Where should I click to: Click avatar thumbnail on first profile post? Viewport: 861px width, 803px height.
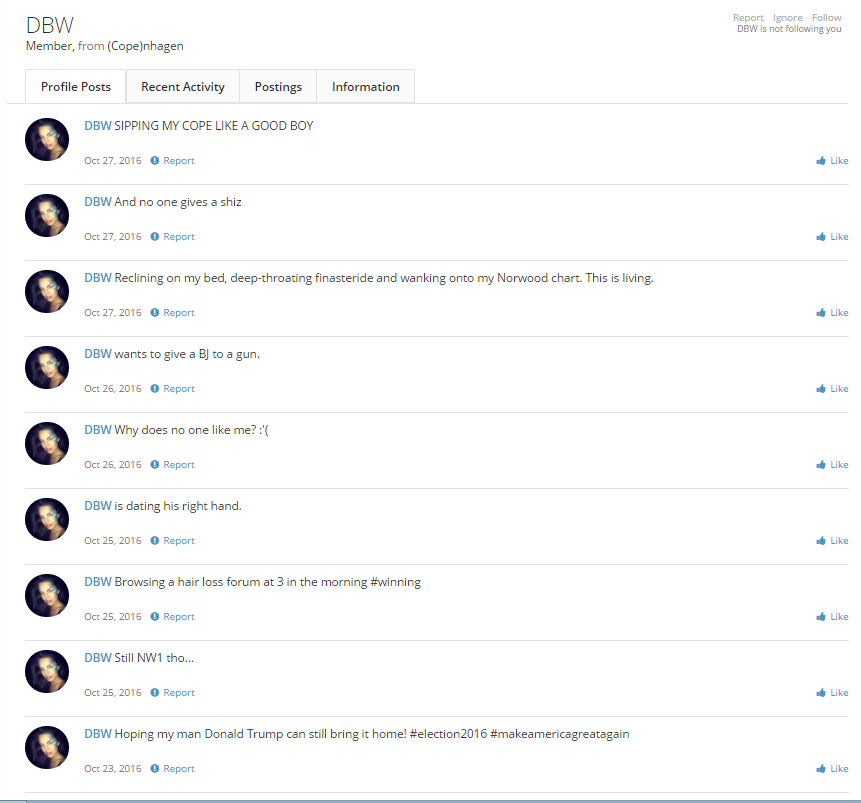[46, 139]
